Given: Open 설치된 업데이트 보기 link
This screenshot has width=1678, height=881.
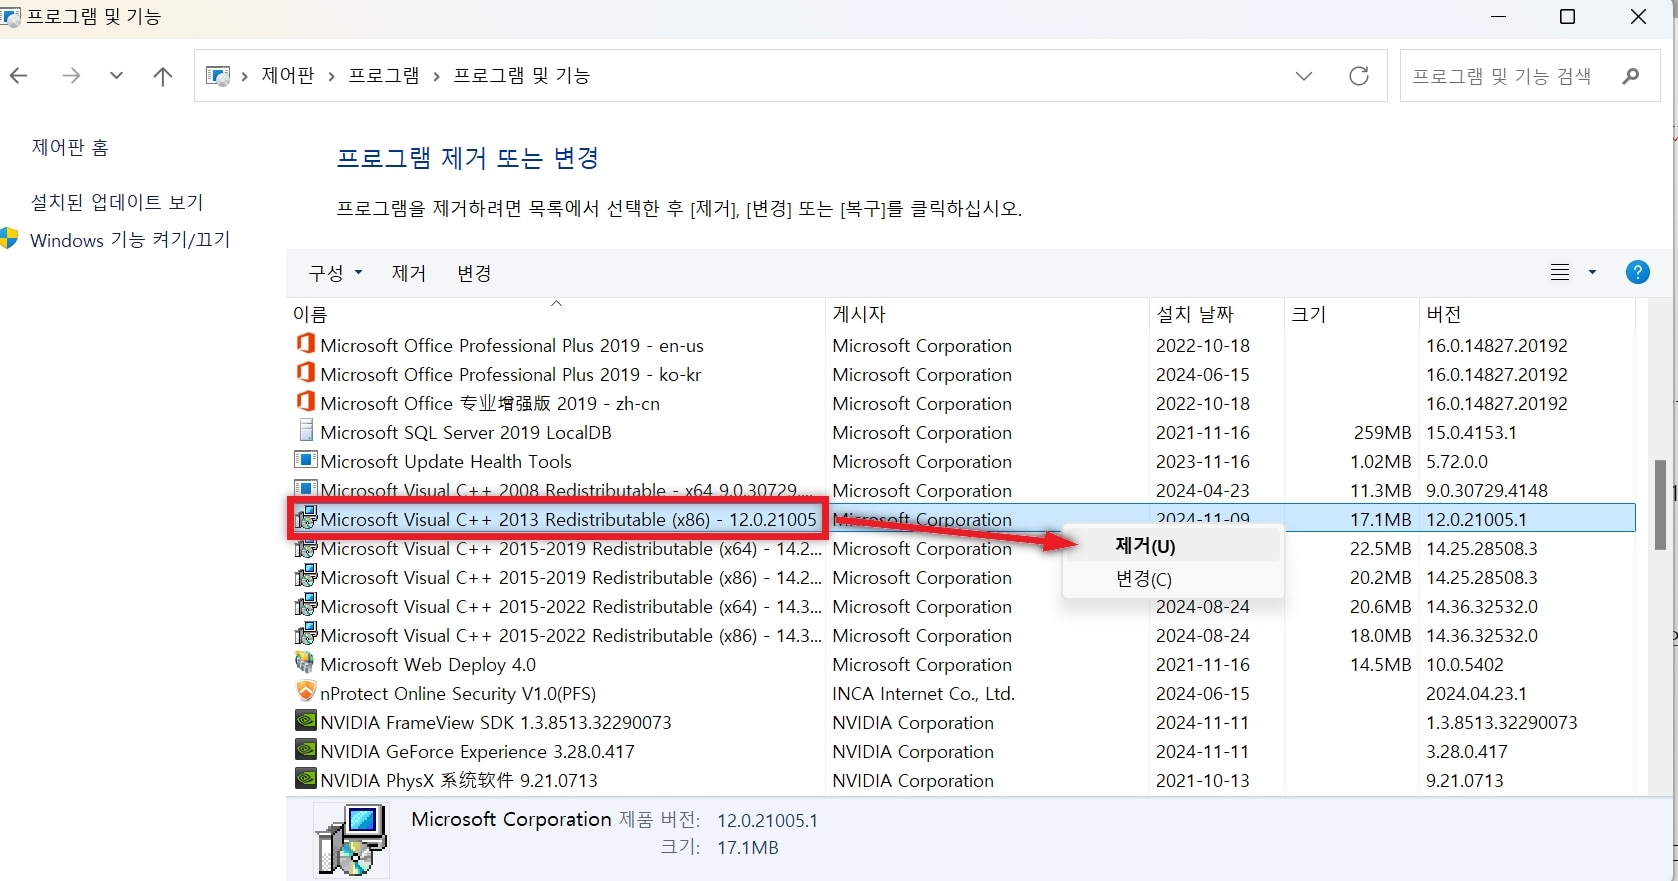Looking at the screenshot, I should (117, 202).
